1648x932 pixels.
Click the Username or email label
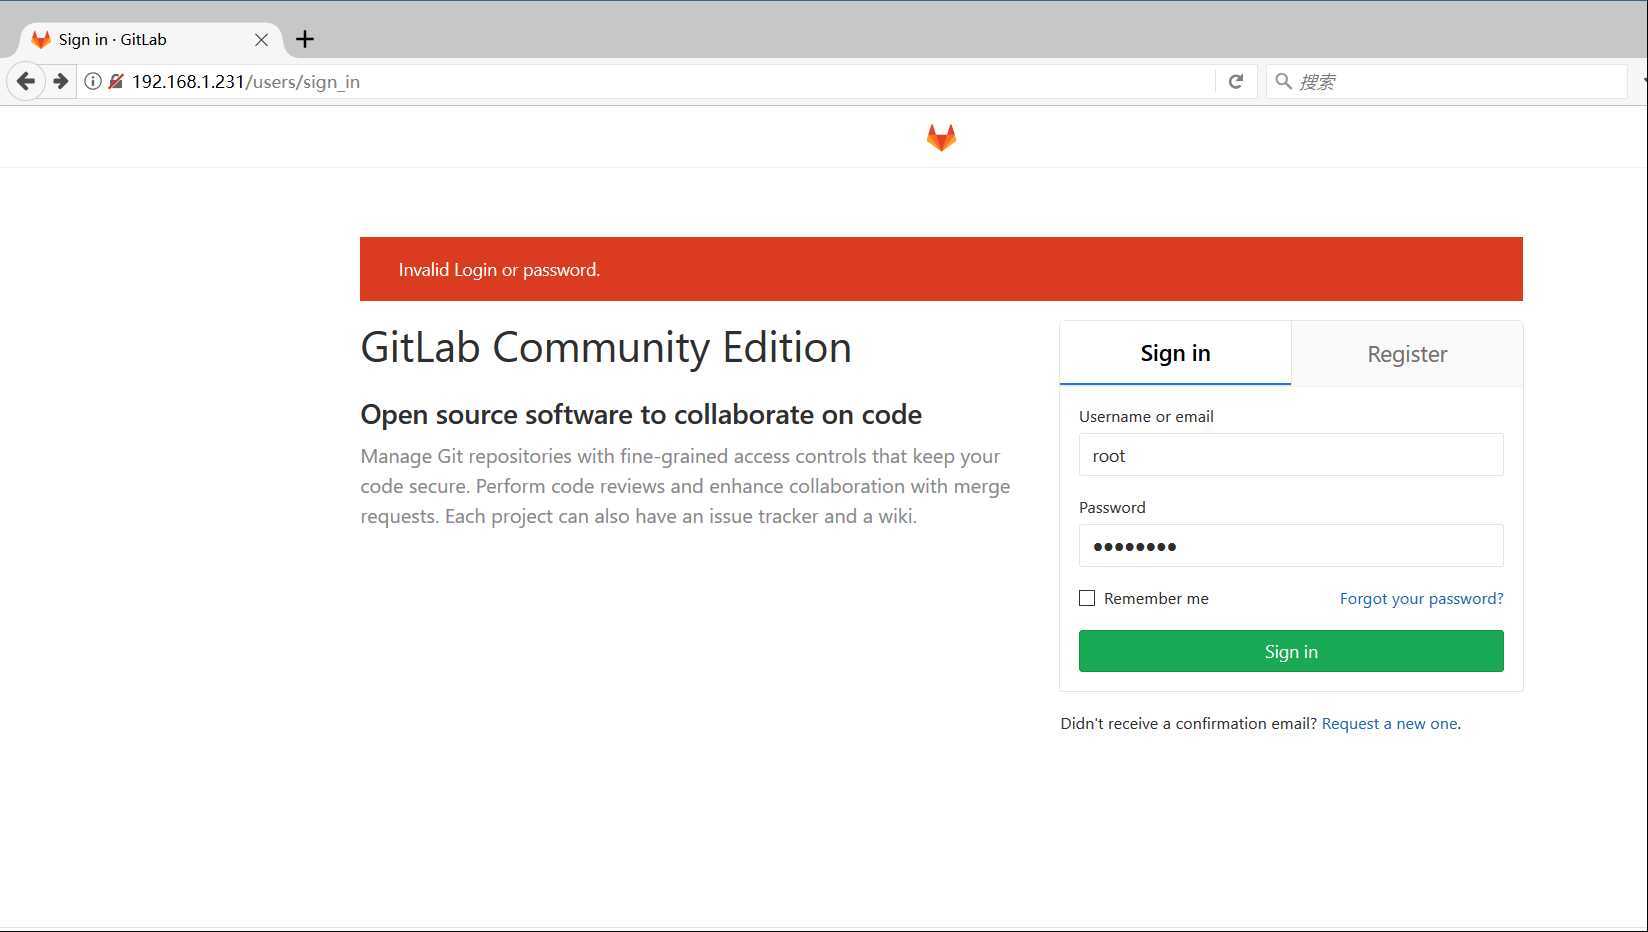click(x=1146, y=416)
